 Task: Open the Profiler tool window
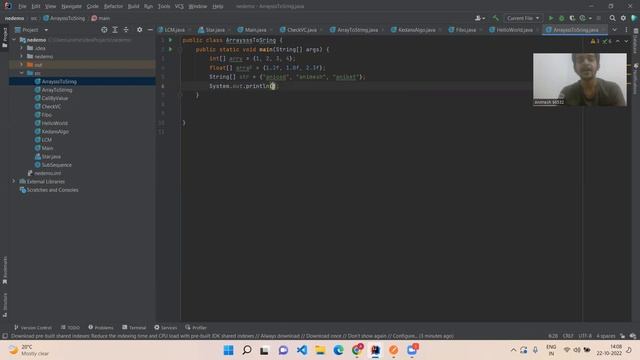[196, 327]
